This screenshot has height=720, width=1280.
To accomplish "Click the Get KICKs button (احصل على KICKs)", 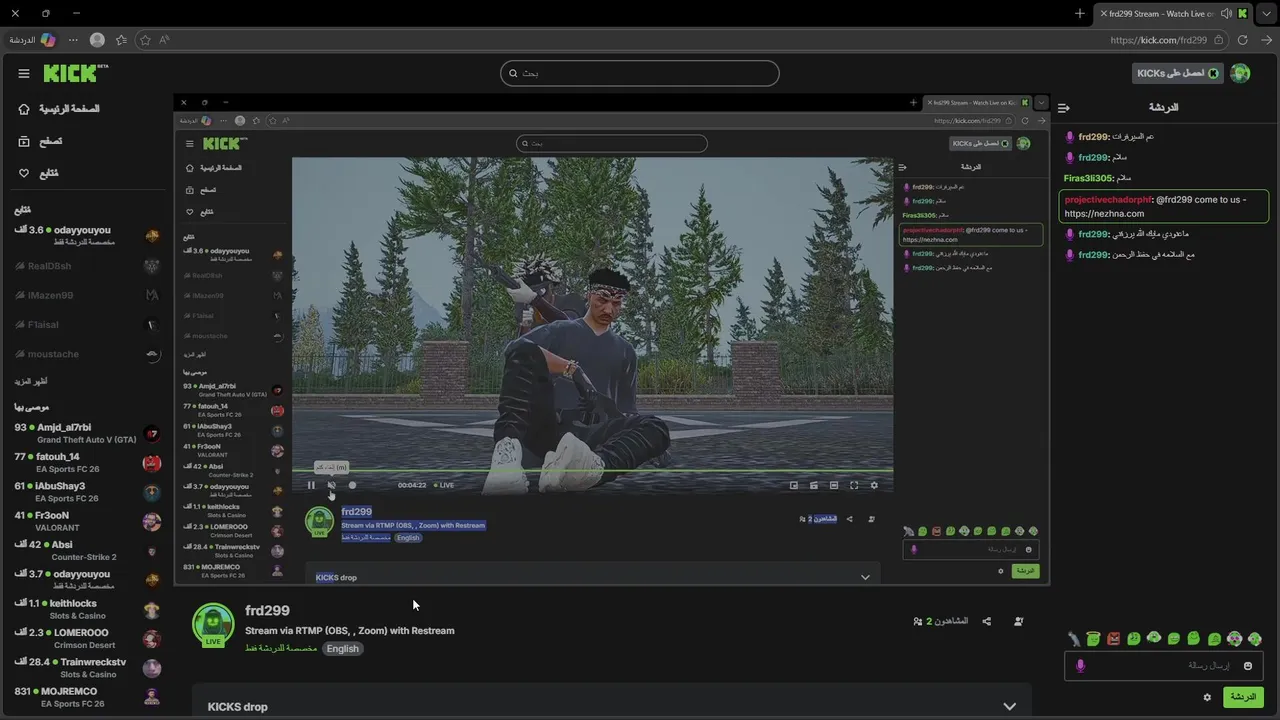I will 1177,73.
